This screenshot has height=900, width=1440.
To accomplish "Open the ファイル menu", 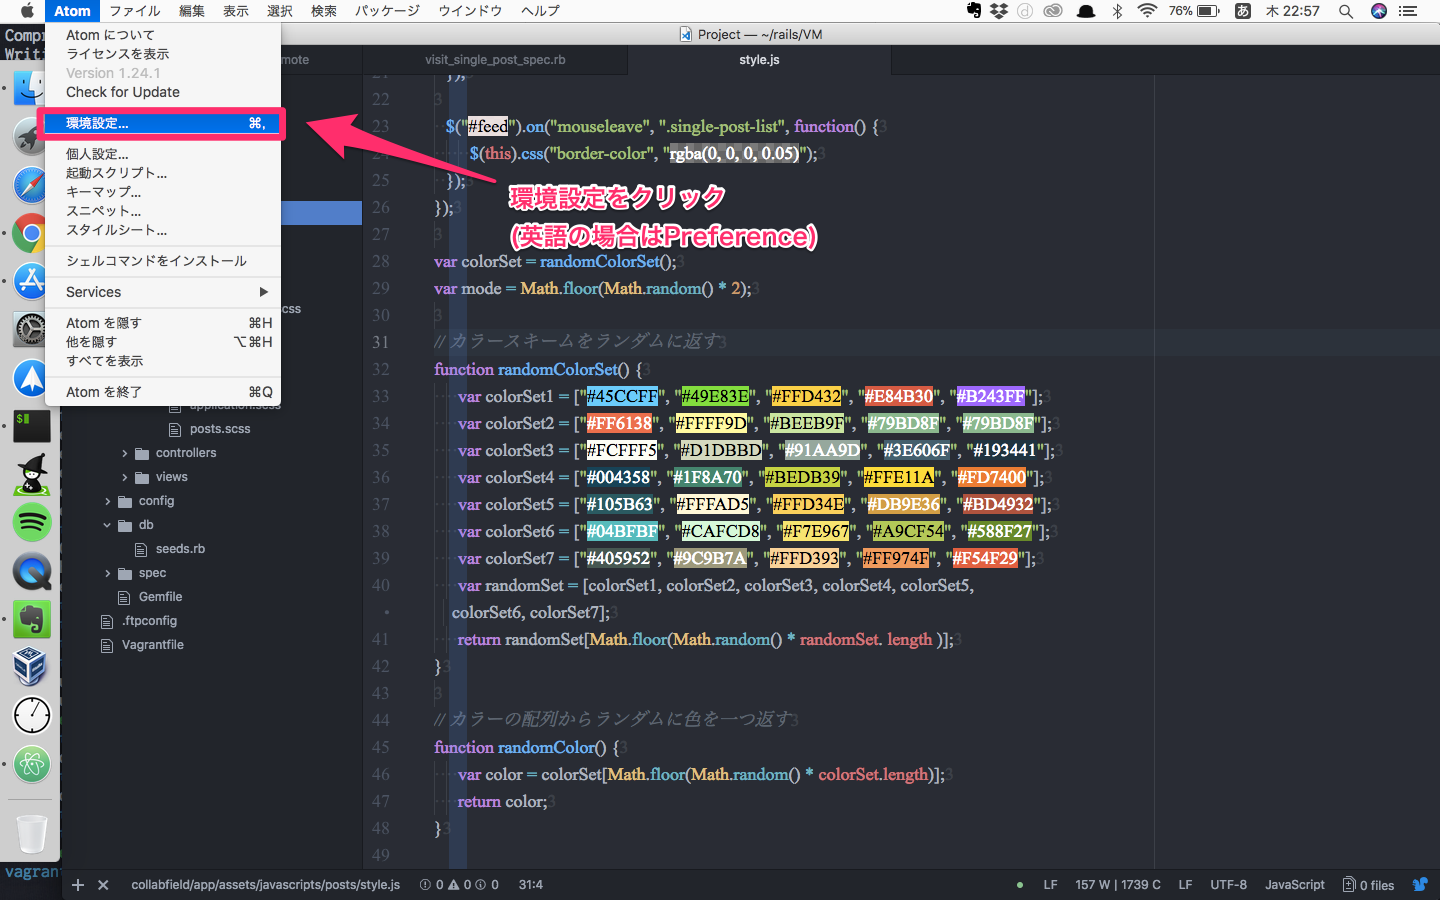I will pos(135,11).
